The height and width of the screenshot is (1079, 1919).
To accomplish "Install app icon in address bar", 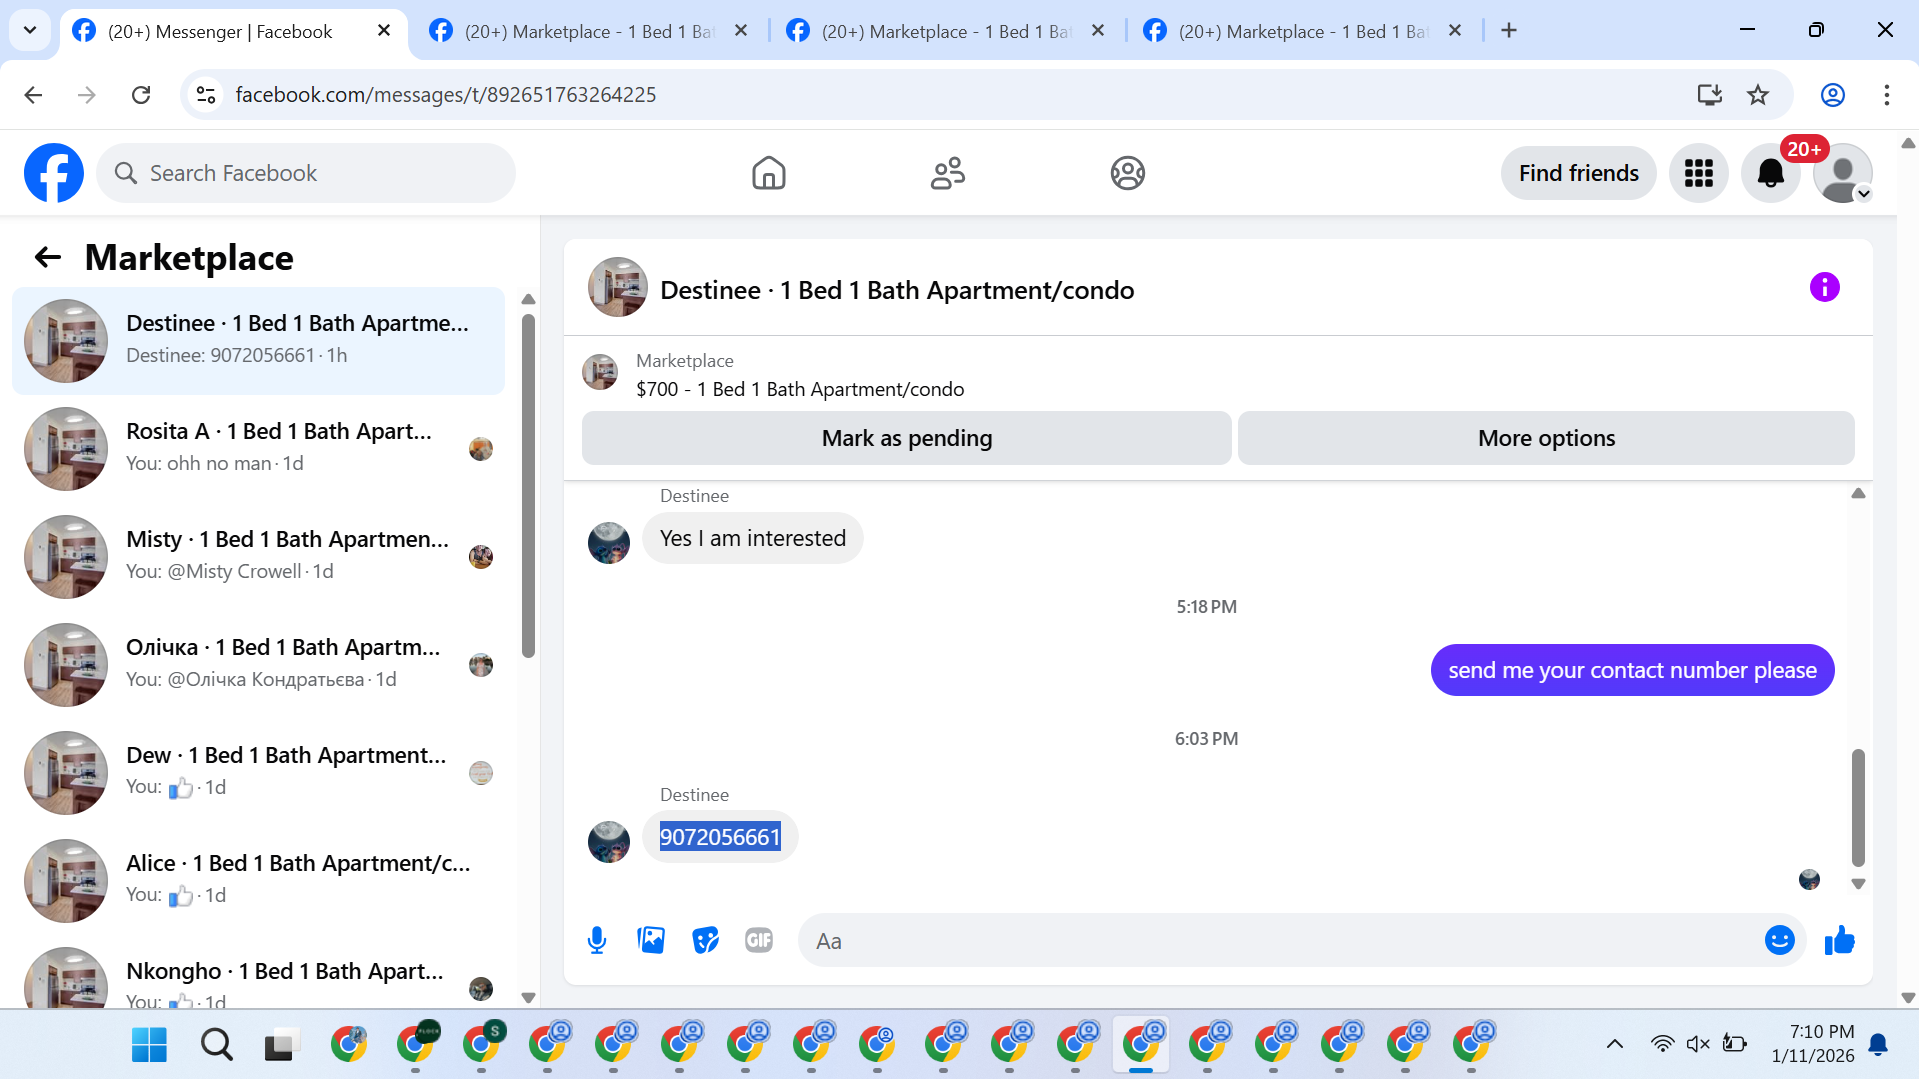I will point(1709,95).
